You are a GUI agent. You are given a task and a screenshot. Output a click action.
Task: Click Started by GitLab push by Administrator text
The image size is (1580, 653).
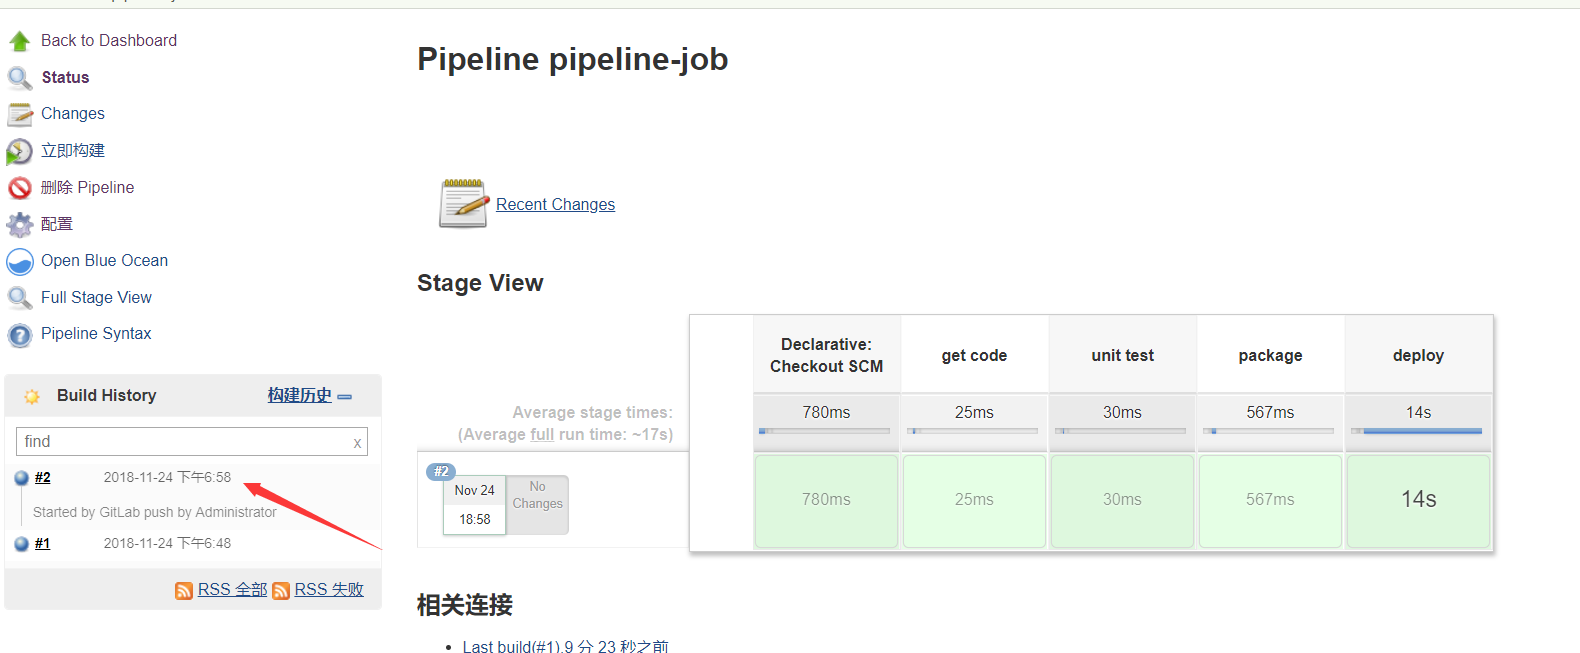(155, 512)
